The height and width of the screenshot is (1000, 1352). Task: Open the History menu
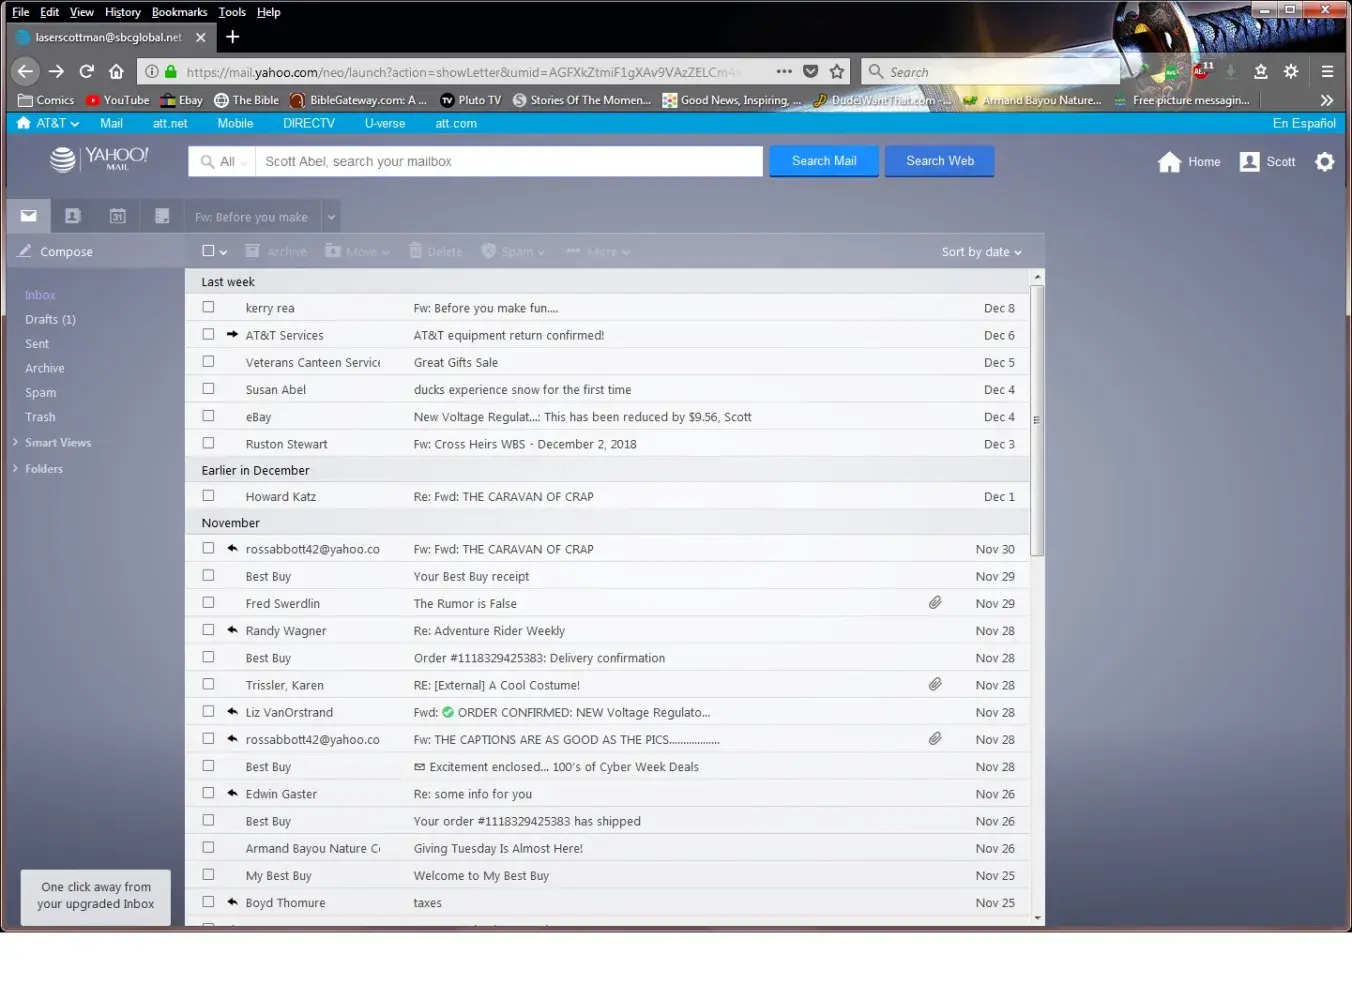(x=122, y=12)
